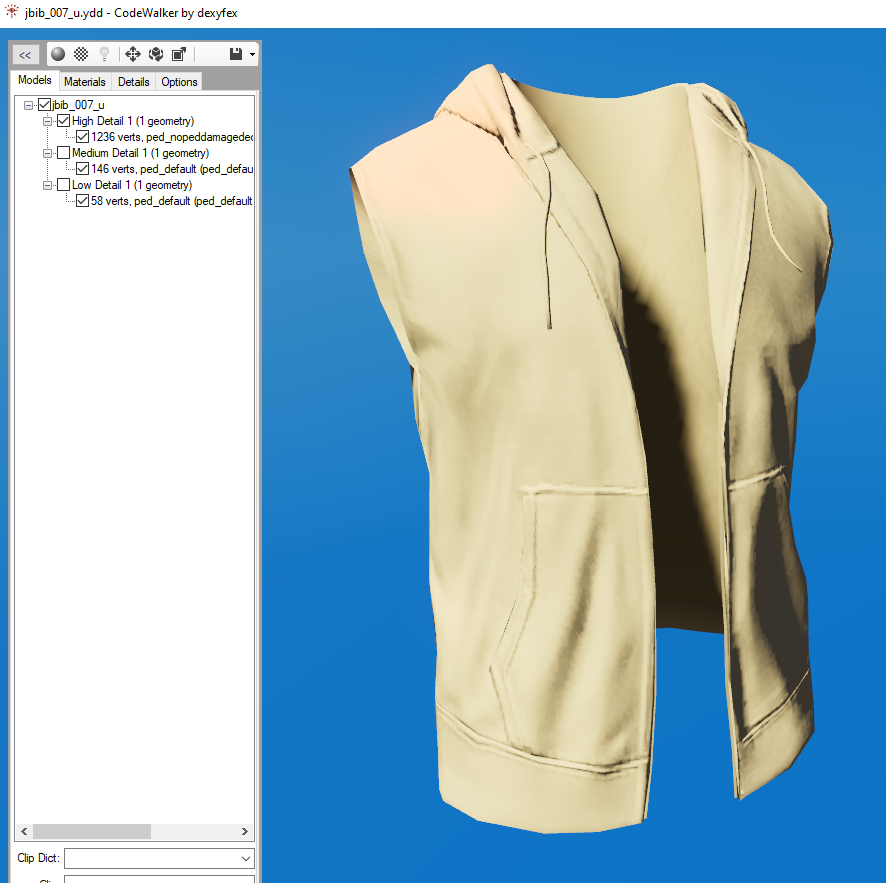Click the light bulb lighting icon

[104, 54]
